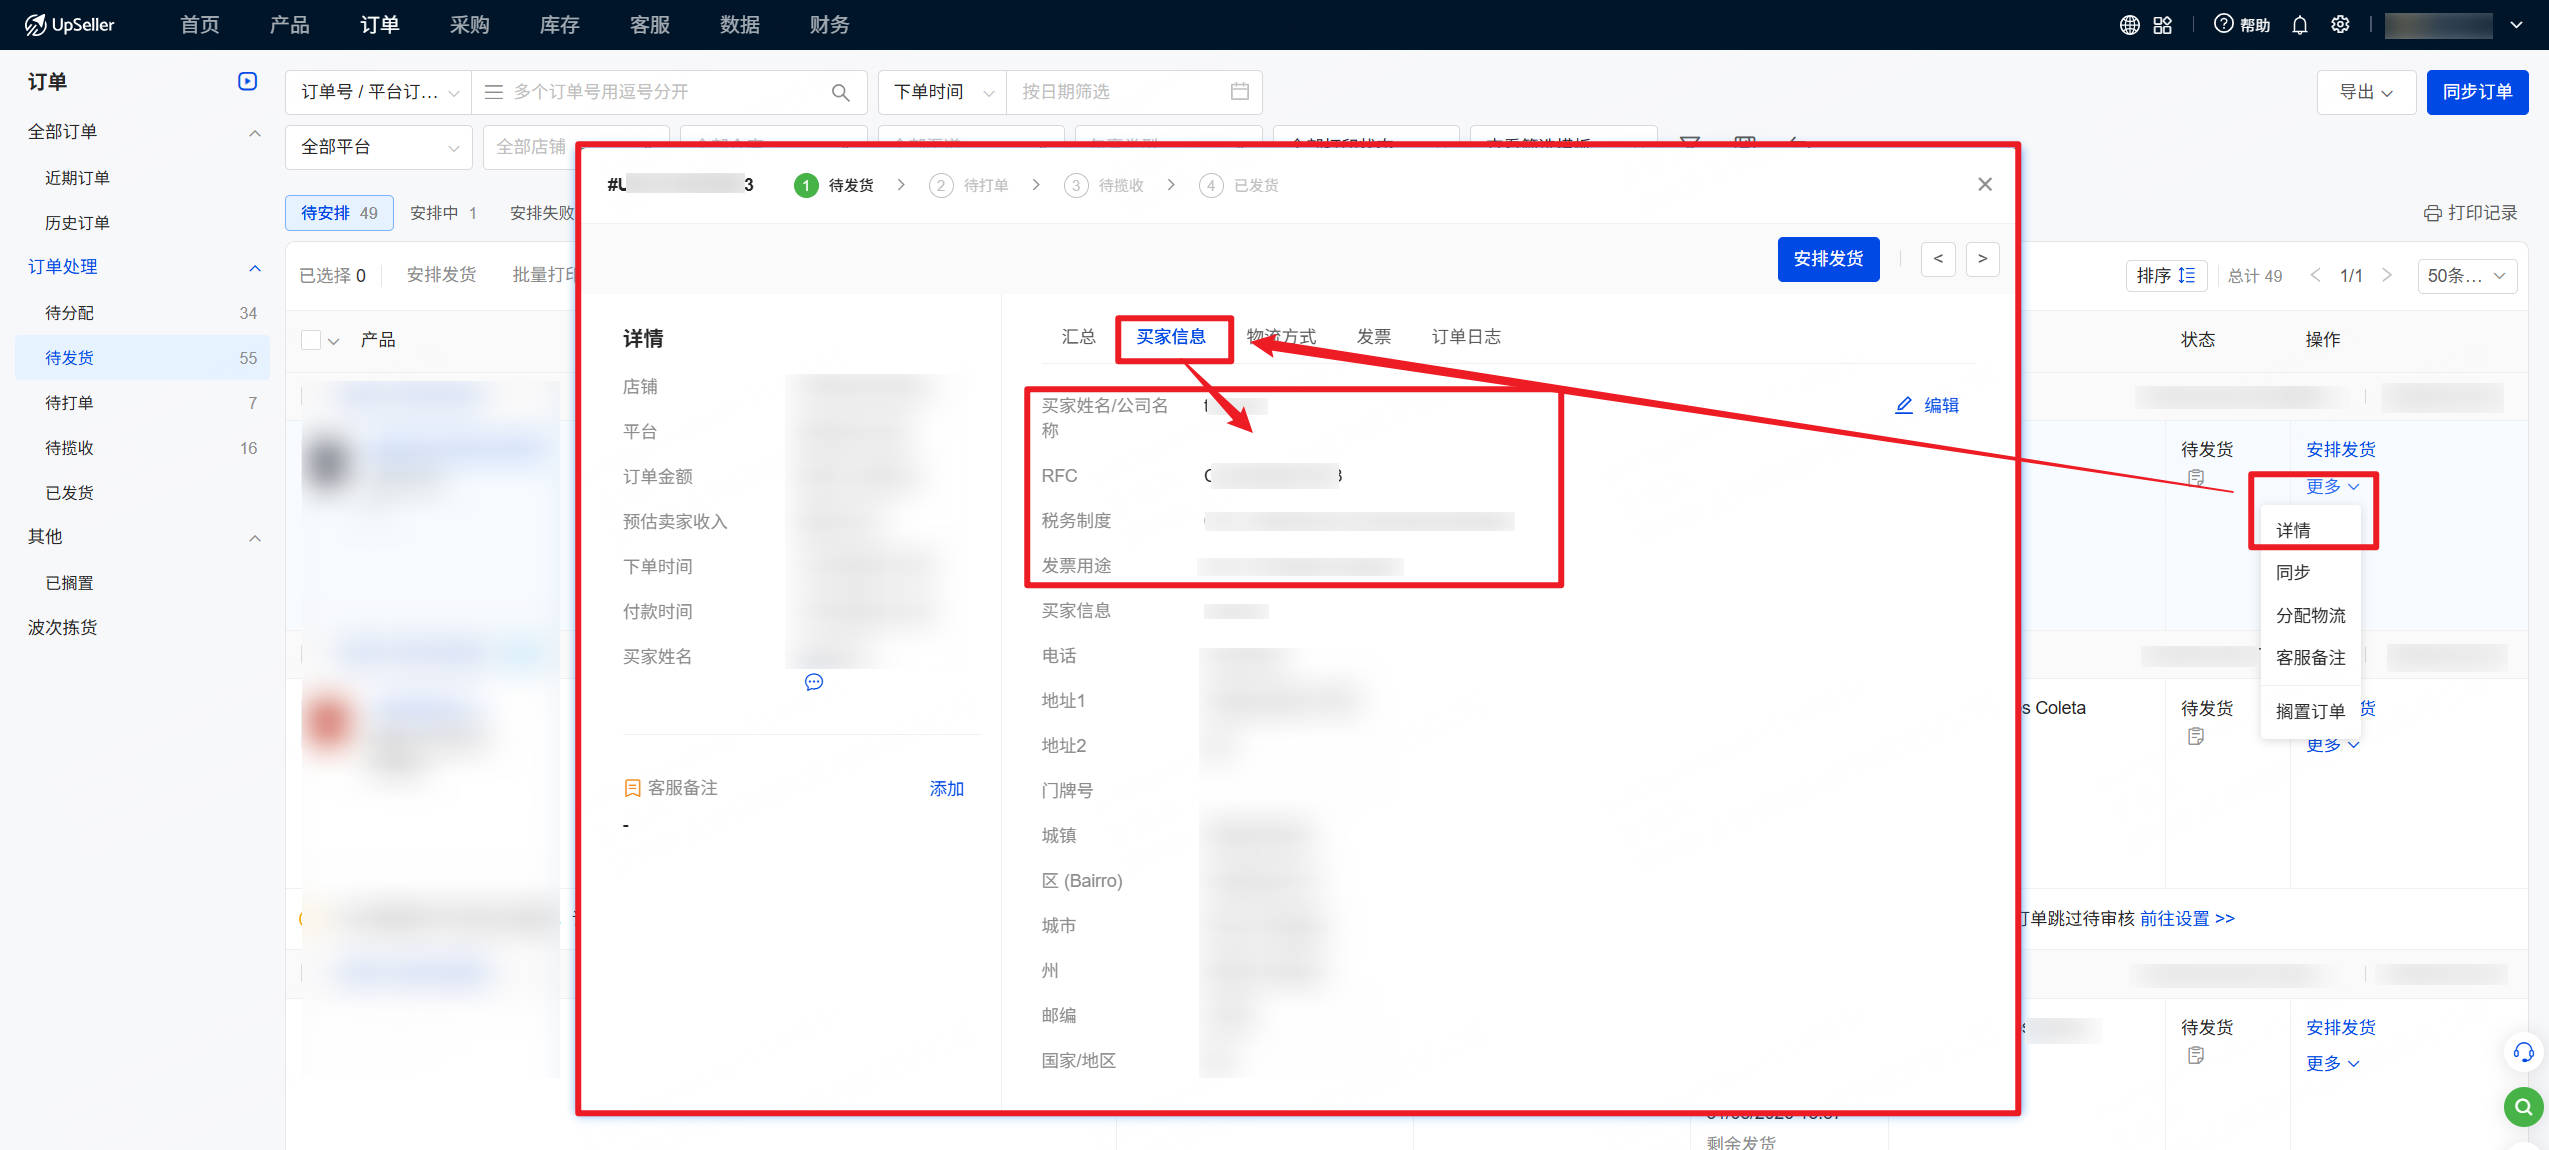Open the 首页 top menu
Viewport: 2549px width, 1150px height.
pyautogui.click(x=200, y=25)
